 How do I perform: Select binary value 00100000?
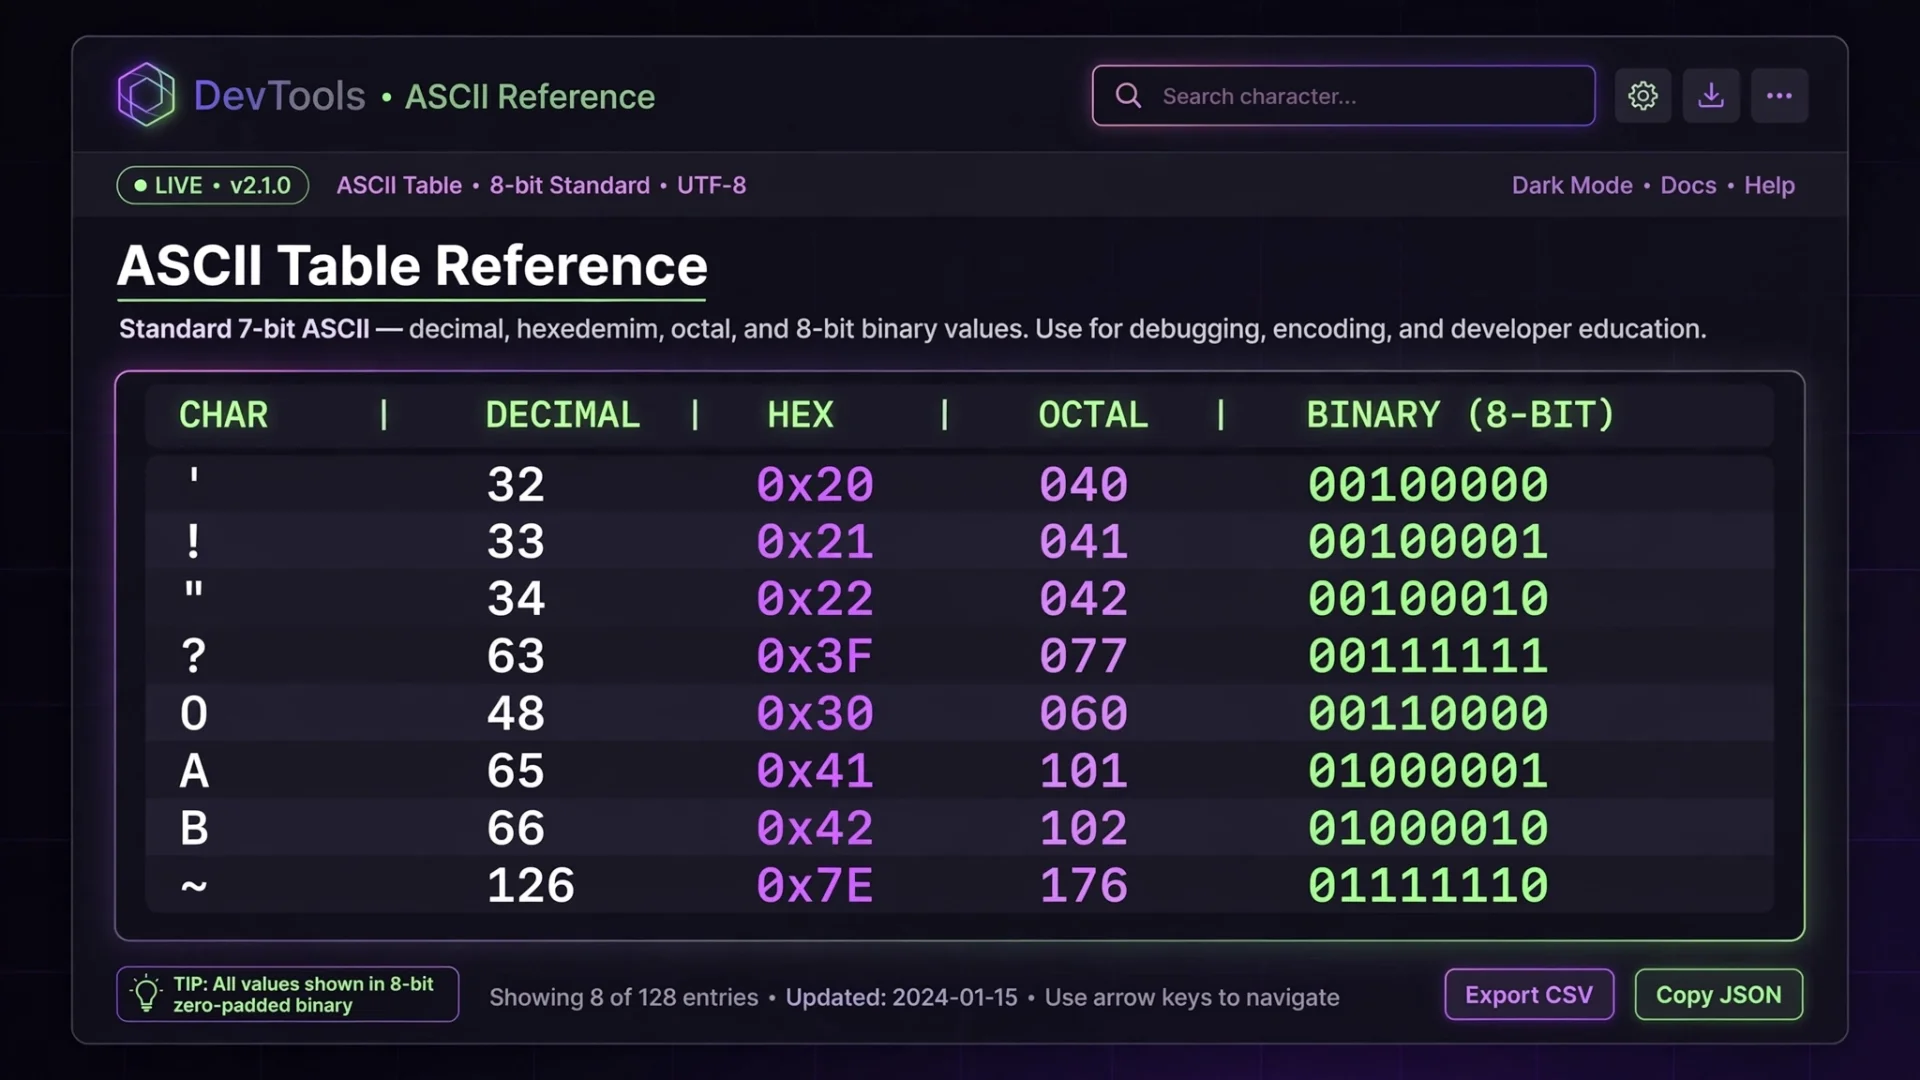[1428, 485]
